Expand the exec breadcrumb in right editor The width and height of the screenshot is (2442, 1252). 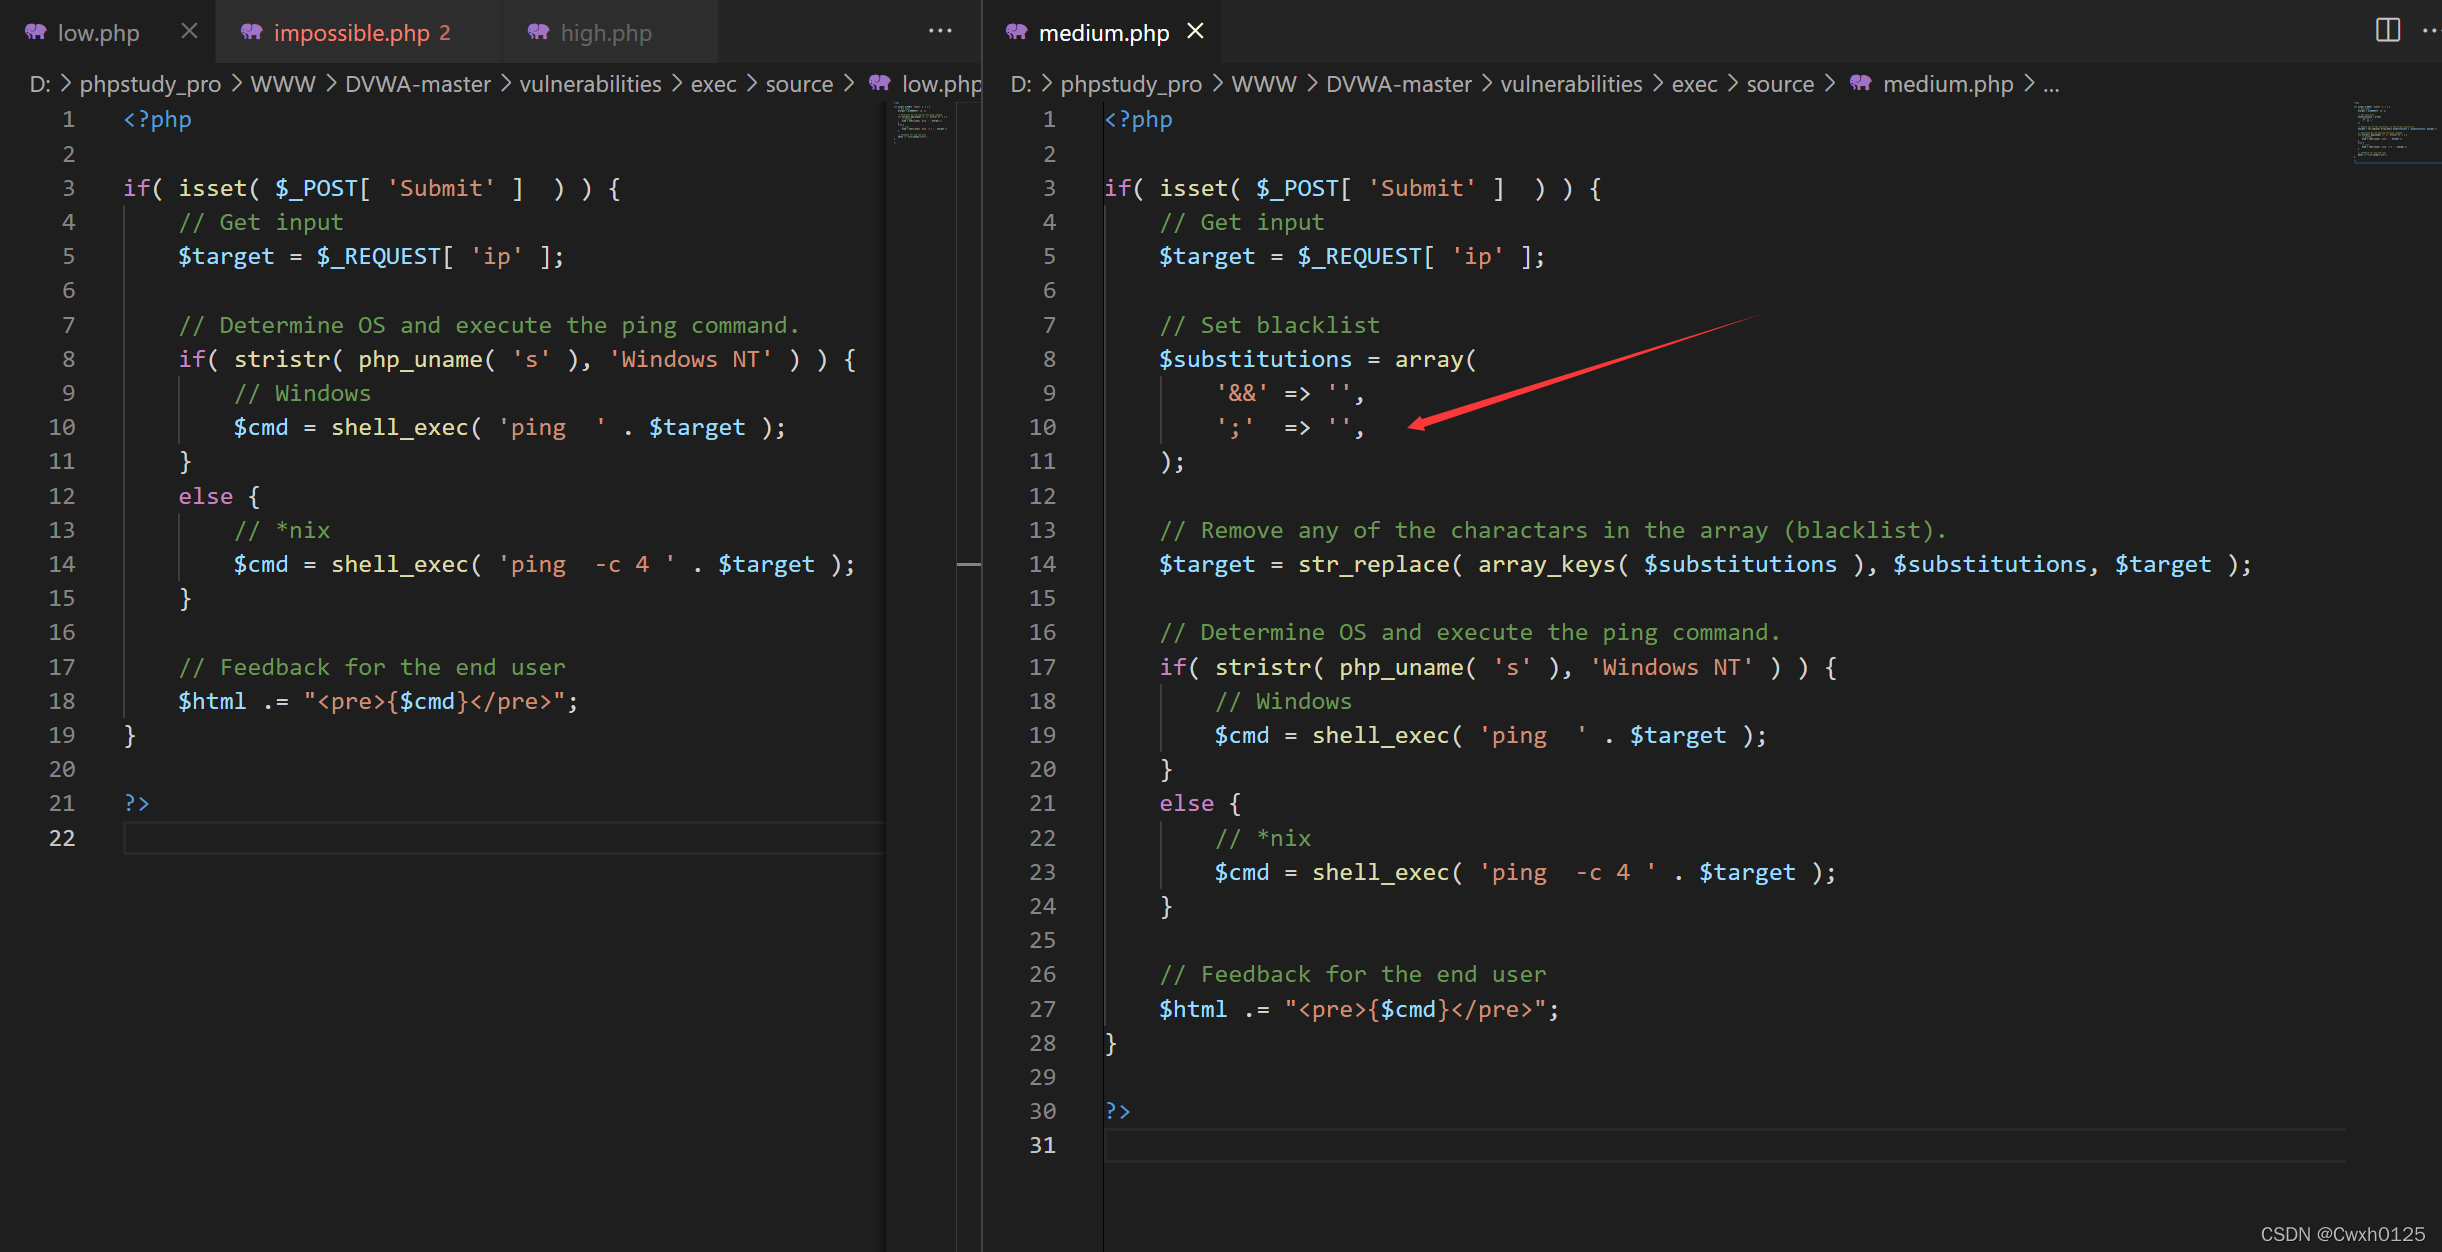(x=1694, y=84)
